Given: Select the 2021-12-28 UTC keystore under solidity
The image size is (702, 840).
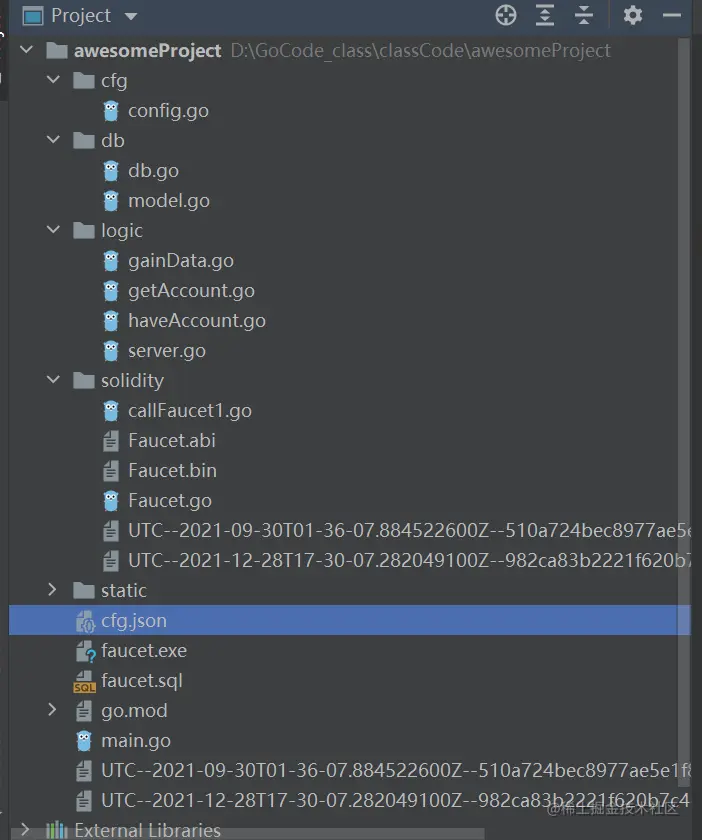Looking at the screenshot, I should (x=409, y=560).
